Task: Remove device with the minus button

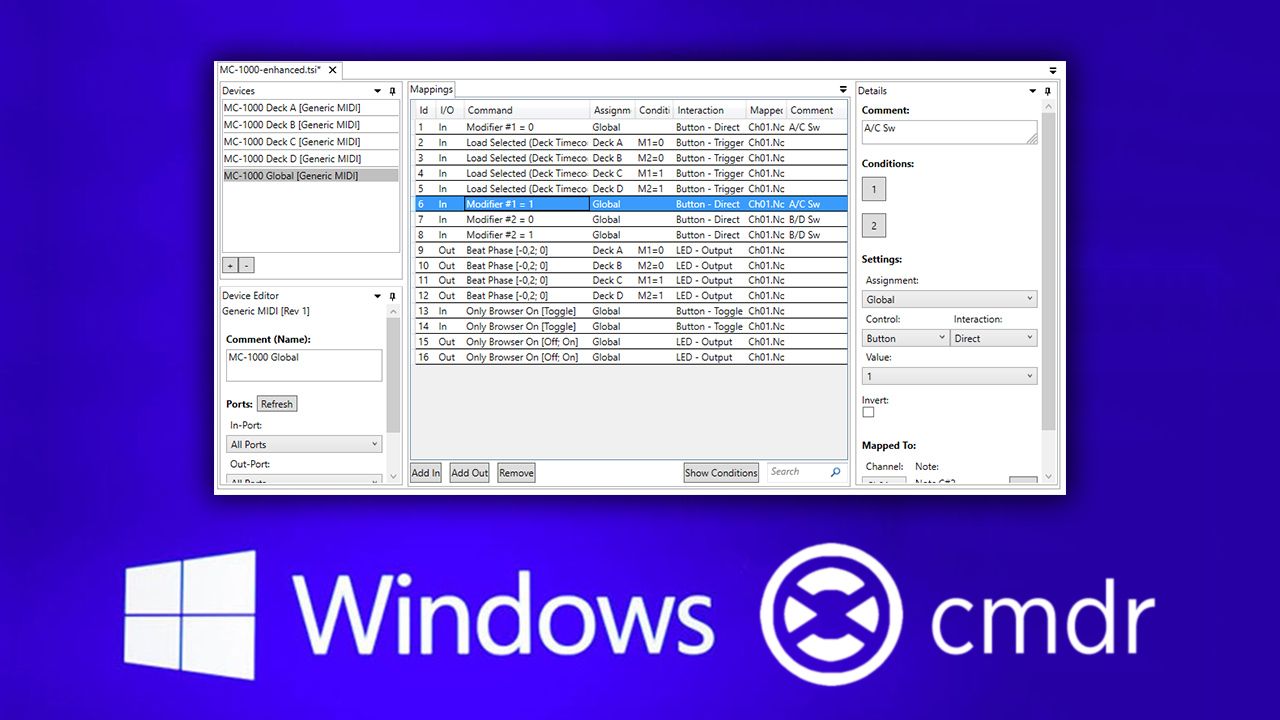Action: 247,266
